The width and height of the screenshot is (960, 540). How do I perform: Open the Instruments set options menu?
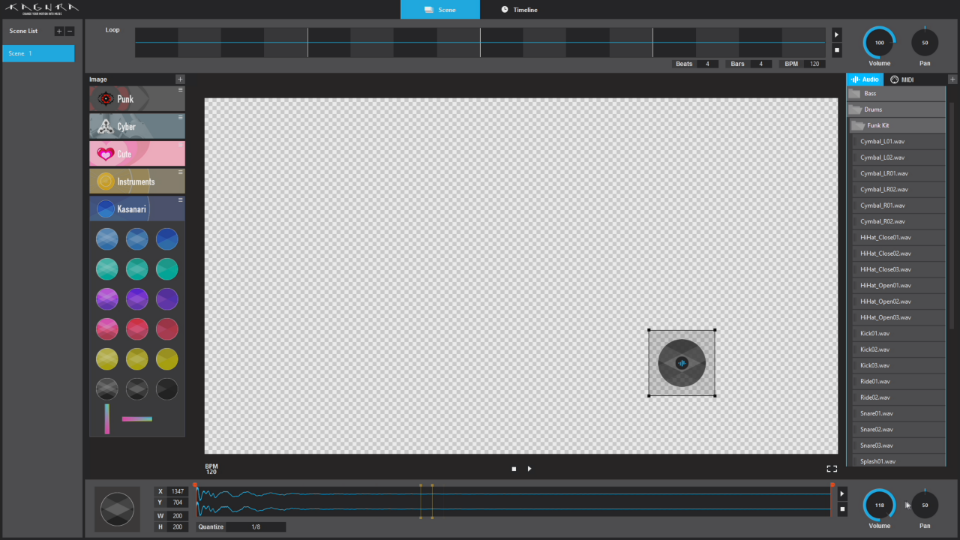181,173
